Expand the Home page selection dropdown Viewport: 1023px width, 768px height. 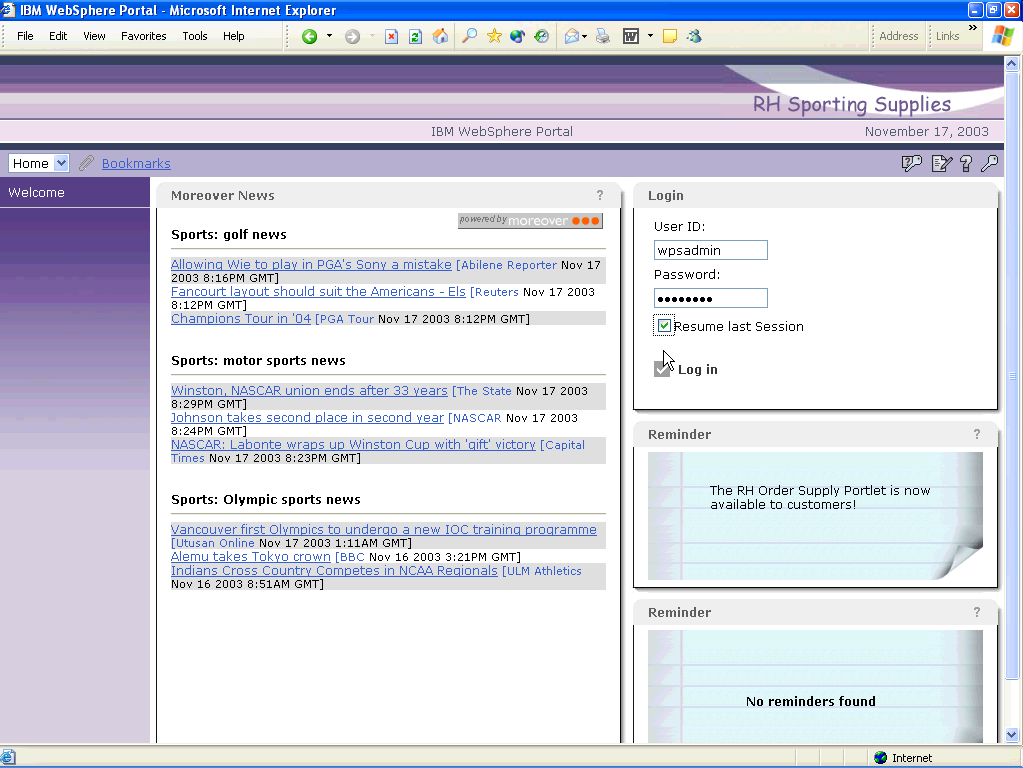tap(61, 163)
